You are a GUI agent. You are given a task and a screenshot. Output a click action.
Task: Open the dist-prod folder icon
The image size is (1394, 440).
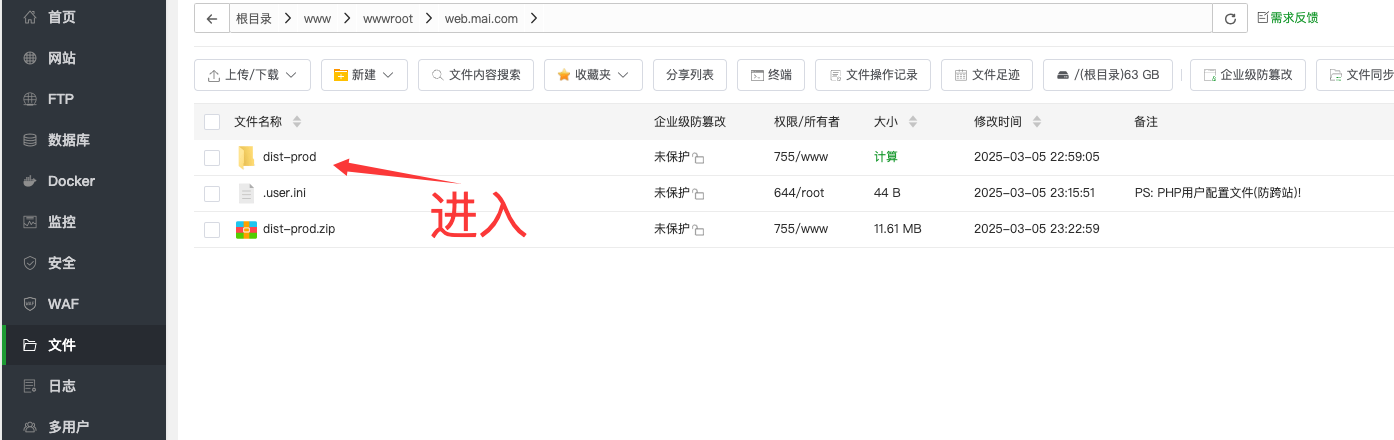246,157
